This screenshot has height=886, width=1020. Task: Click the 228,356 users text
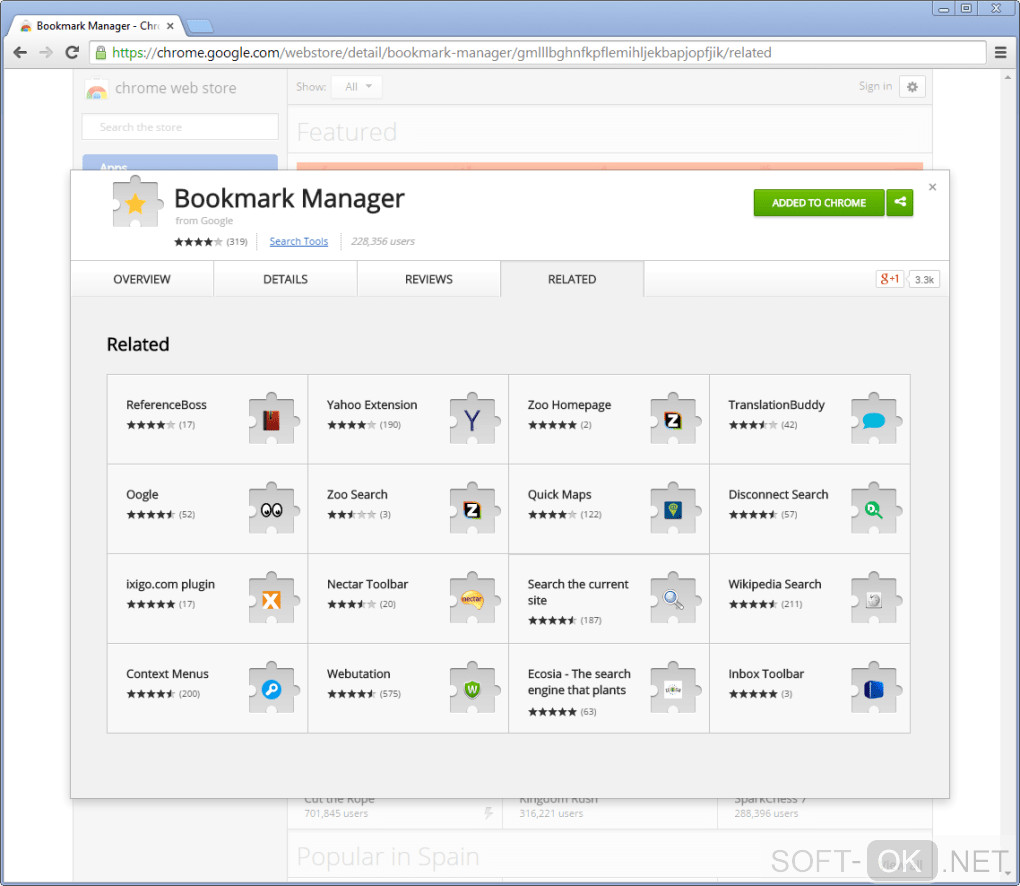pyautogui.click(x=382, y=241)
